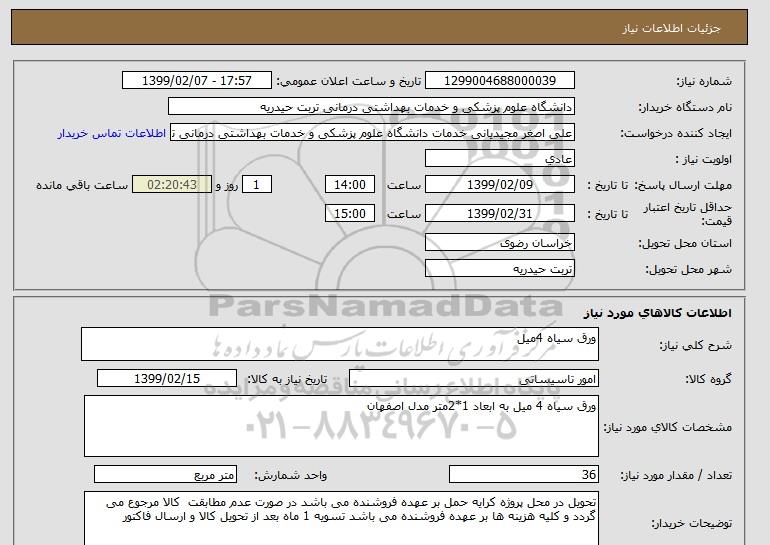Viewport: 770px width, 545px height.
Task: Click the label شهر محل تحویل
Action: [x=688, y=270]
